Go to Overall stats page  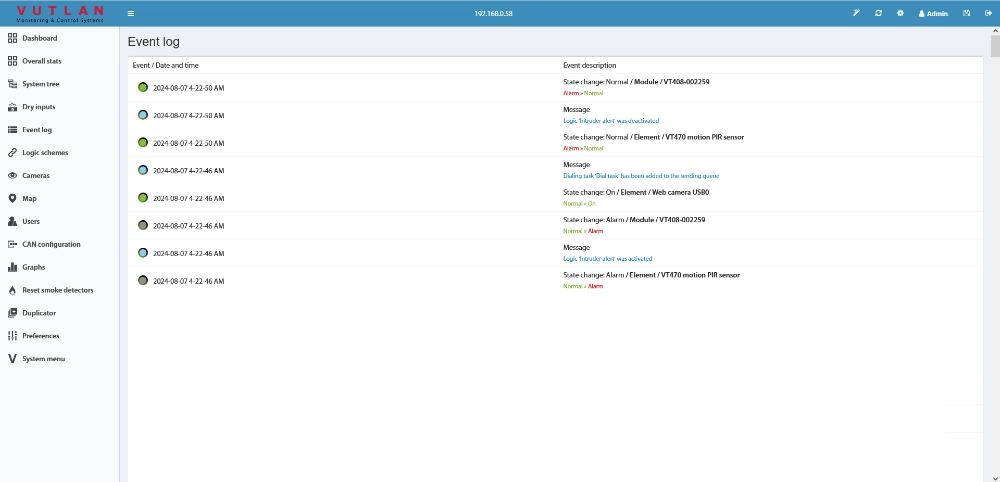coord(42,61)
